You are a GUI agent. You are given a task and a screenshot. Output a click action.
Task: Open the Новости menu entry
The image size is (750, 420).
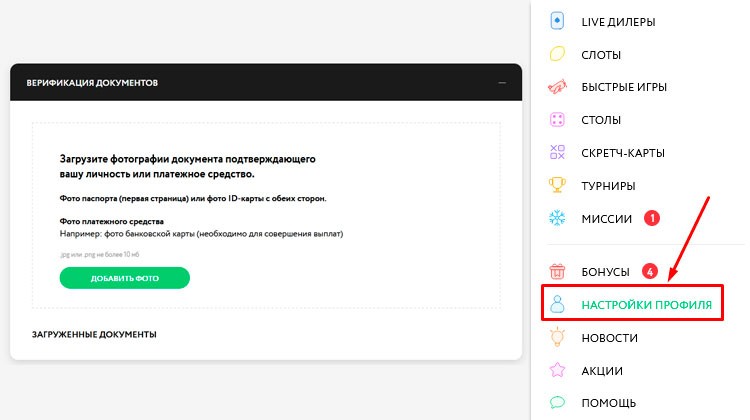pos(609,338)
